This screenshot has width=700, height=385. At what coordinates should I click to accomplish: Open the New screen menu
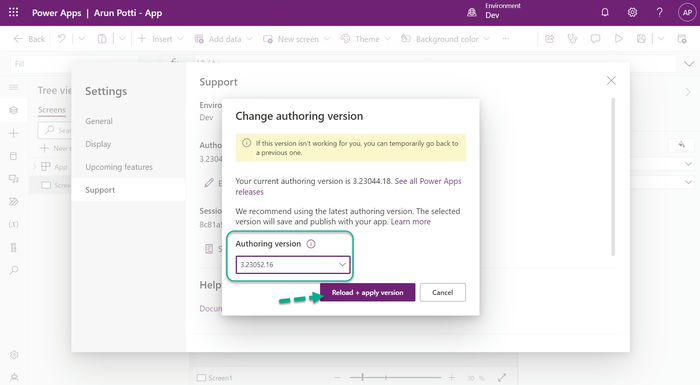(296, 39)
